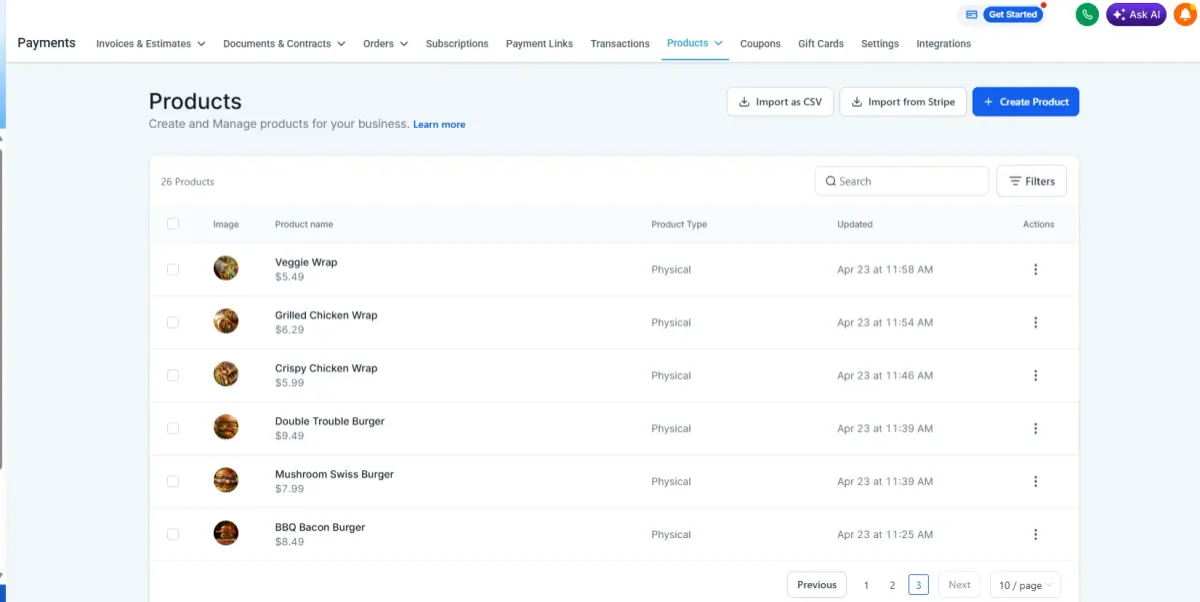The image size is (1200, 602).
Task: Select all products with header checkbox
Action: coord(173,224)
